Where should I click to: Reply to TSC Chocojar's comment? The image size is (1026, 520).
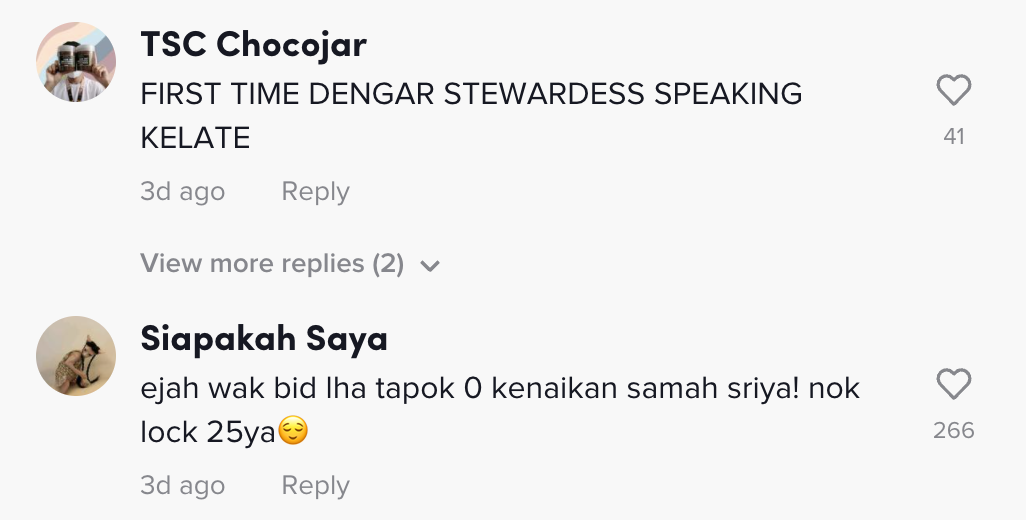tap(315, 191)
